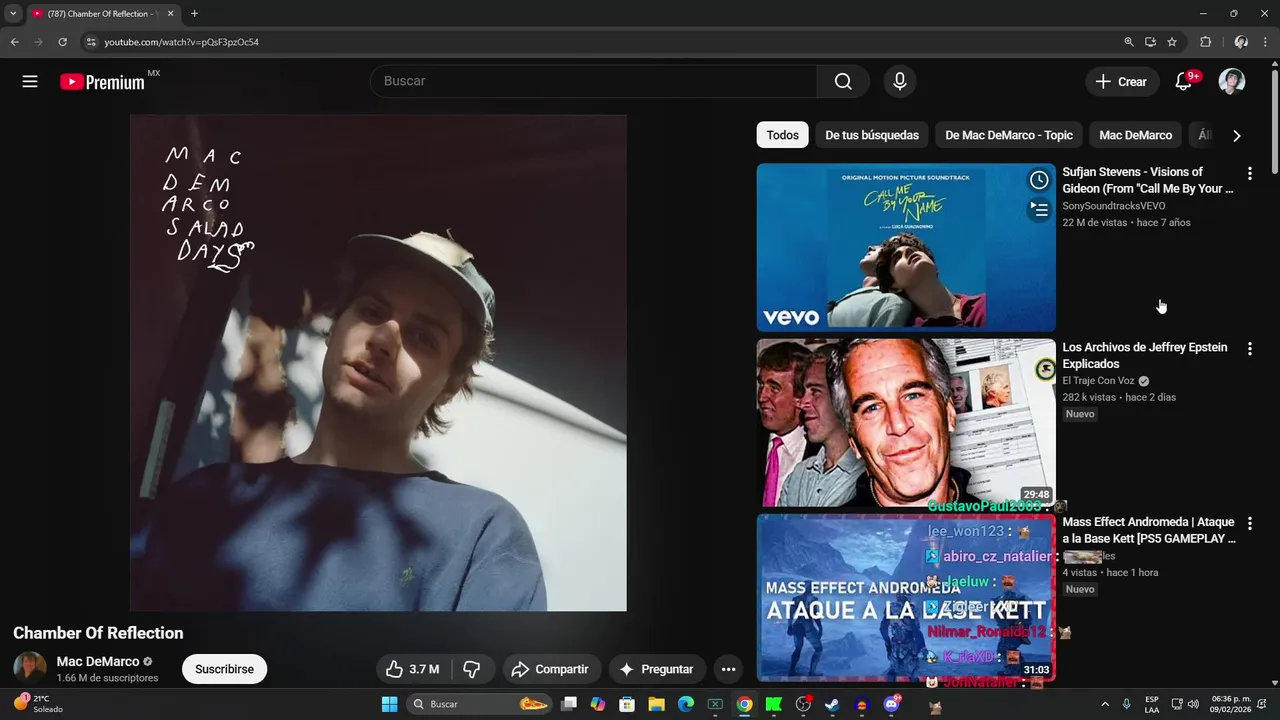Click Windows taskbar Buscar search box
The height and width of the screenshot is (720, 1280).
point(478,704)
